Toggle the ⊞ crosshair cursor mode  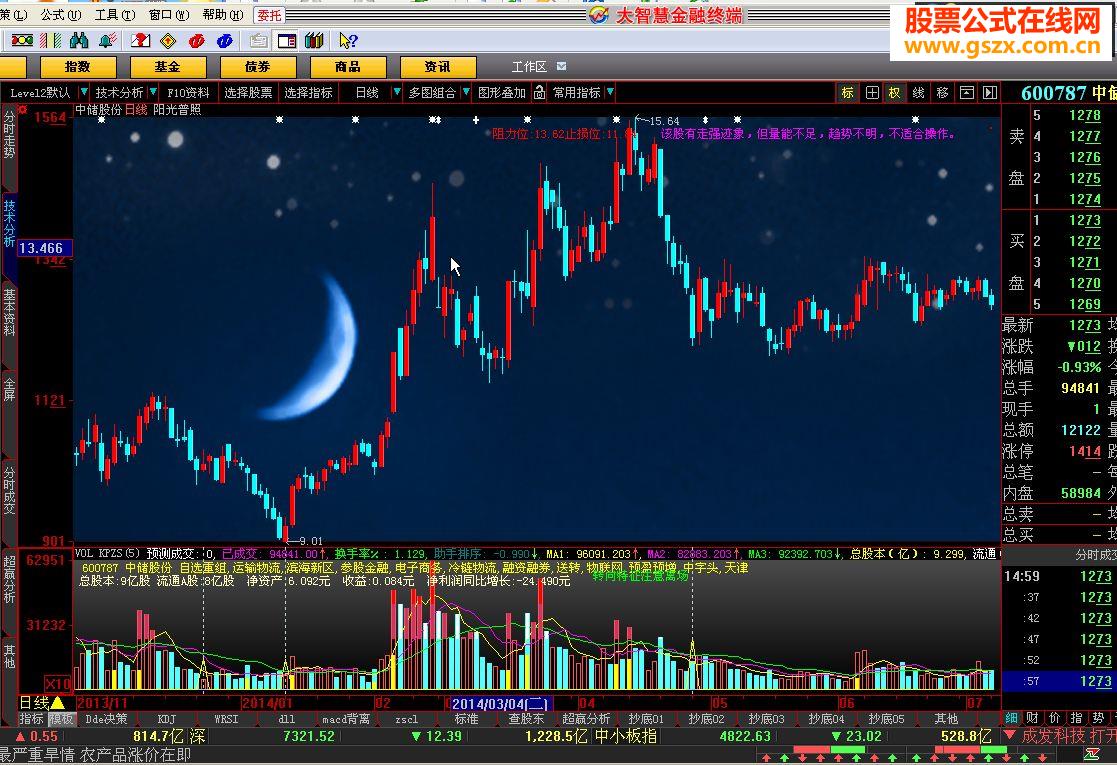871,92
